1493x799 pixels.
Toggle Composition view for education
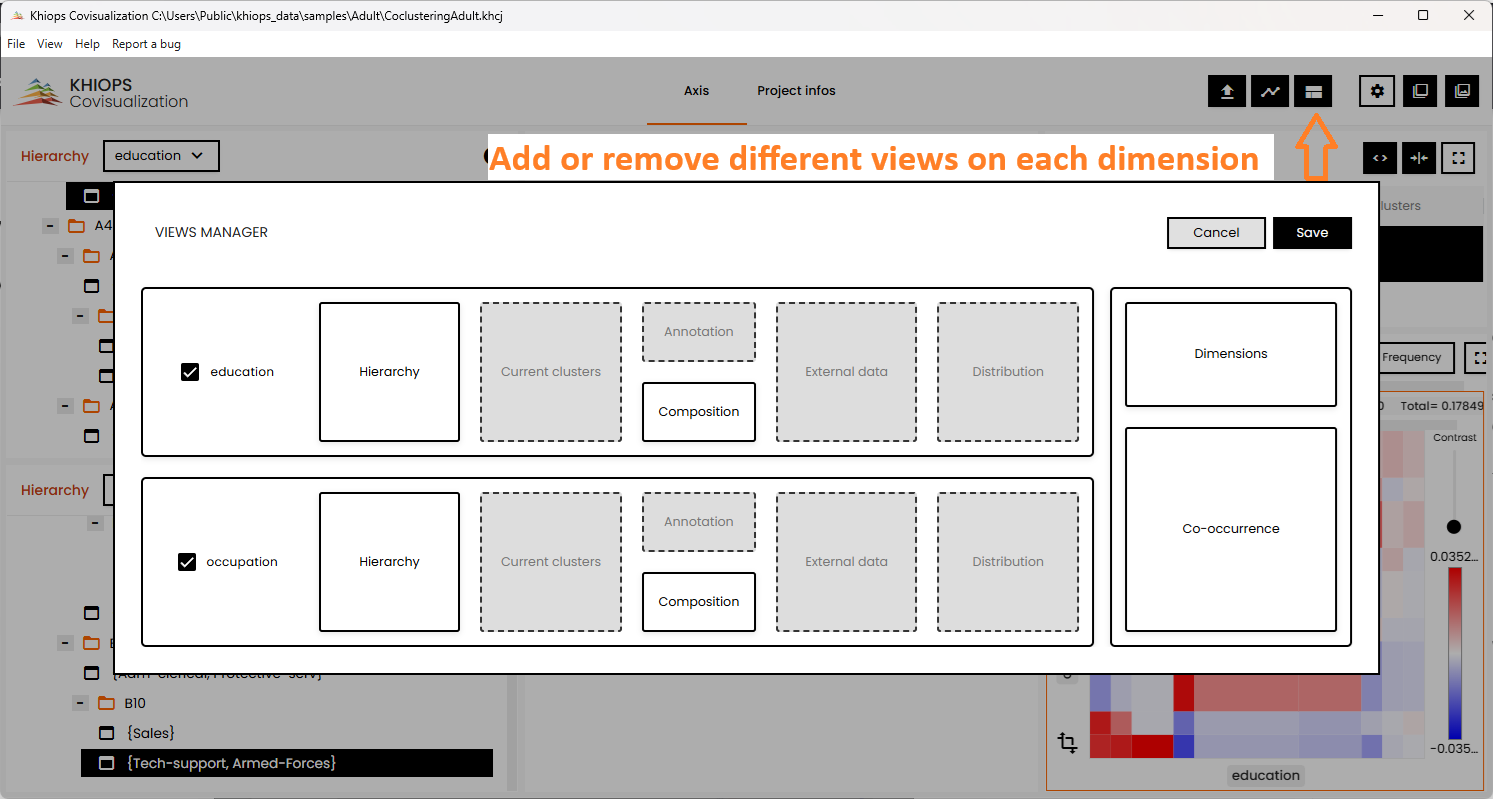(x=699, y=412)
